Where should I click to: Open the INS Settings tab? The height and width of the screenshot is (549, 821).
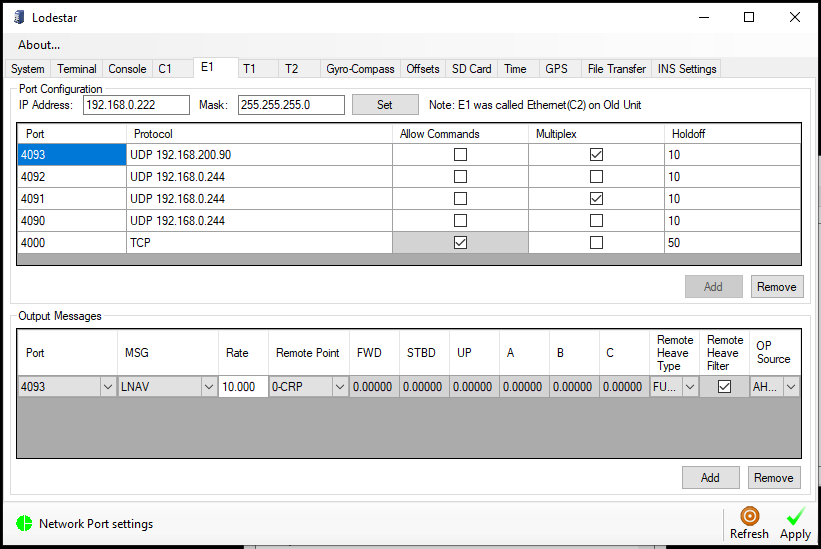click(x=687, y=69)
